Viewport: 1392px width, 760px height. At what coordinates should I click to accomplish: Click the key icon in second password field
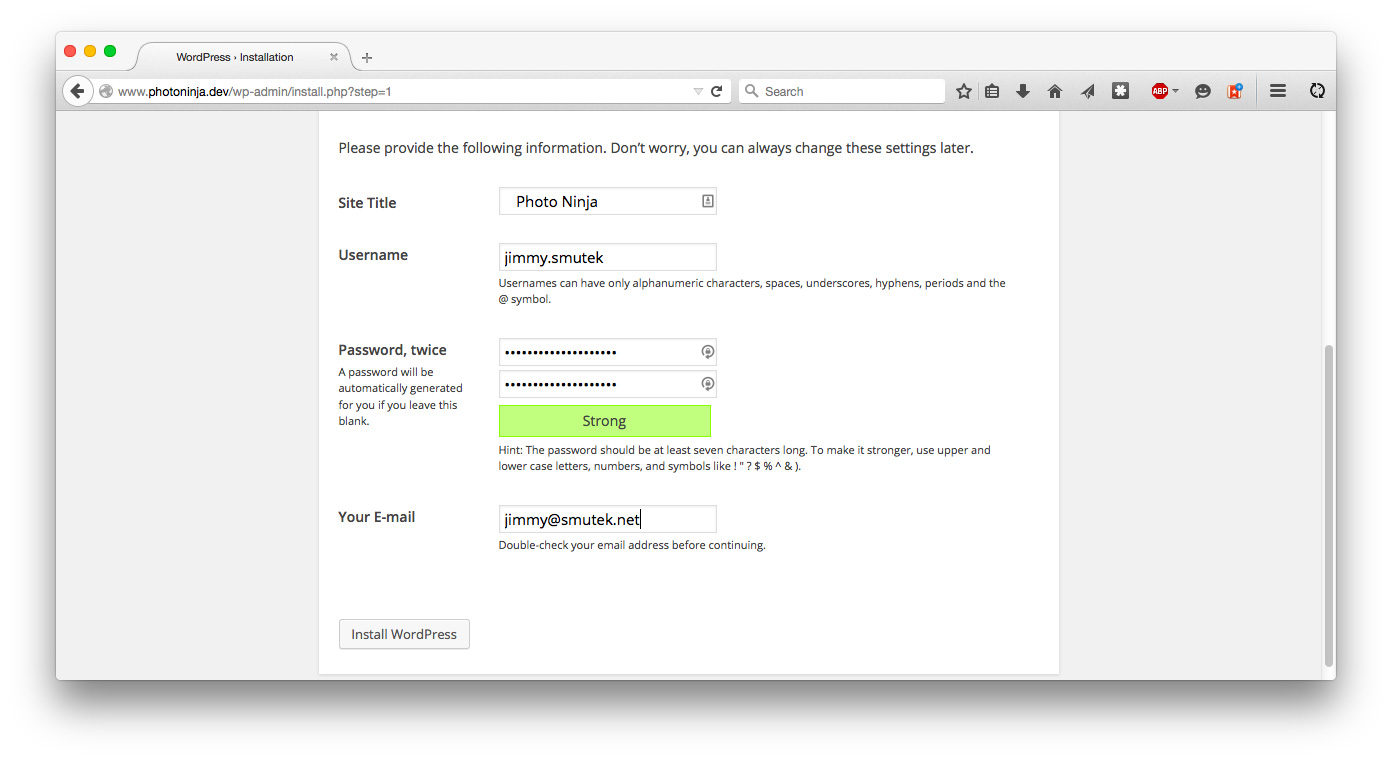point(707,384)
